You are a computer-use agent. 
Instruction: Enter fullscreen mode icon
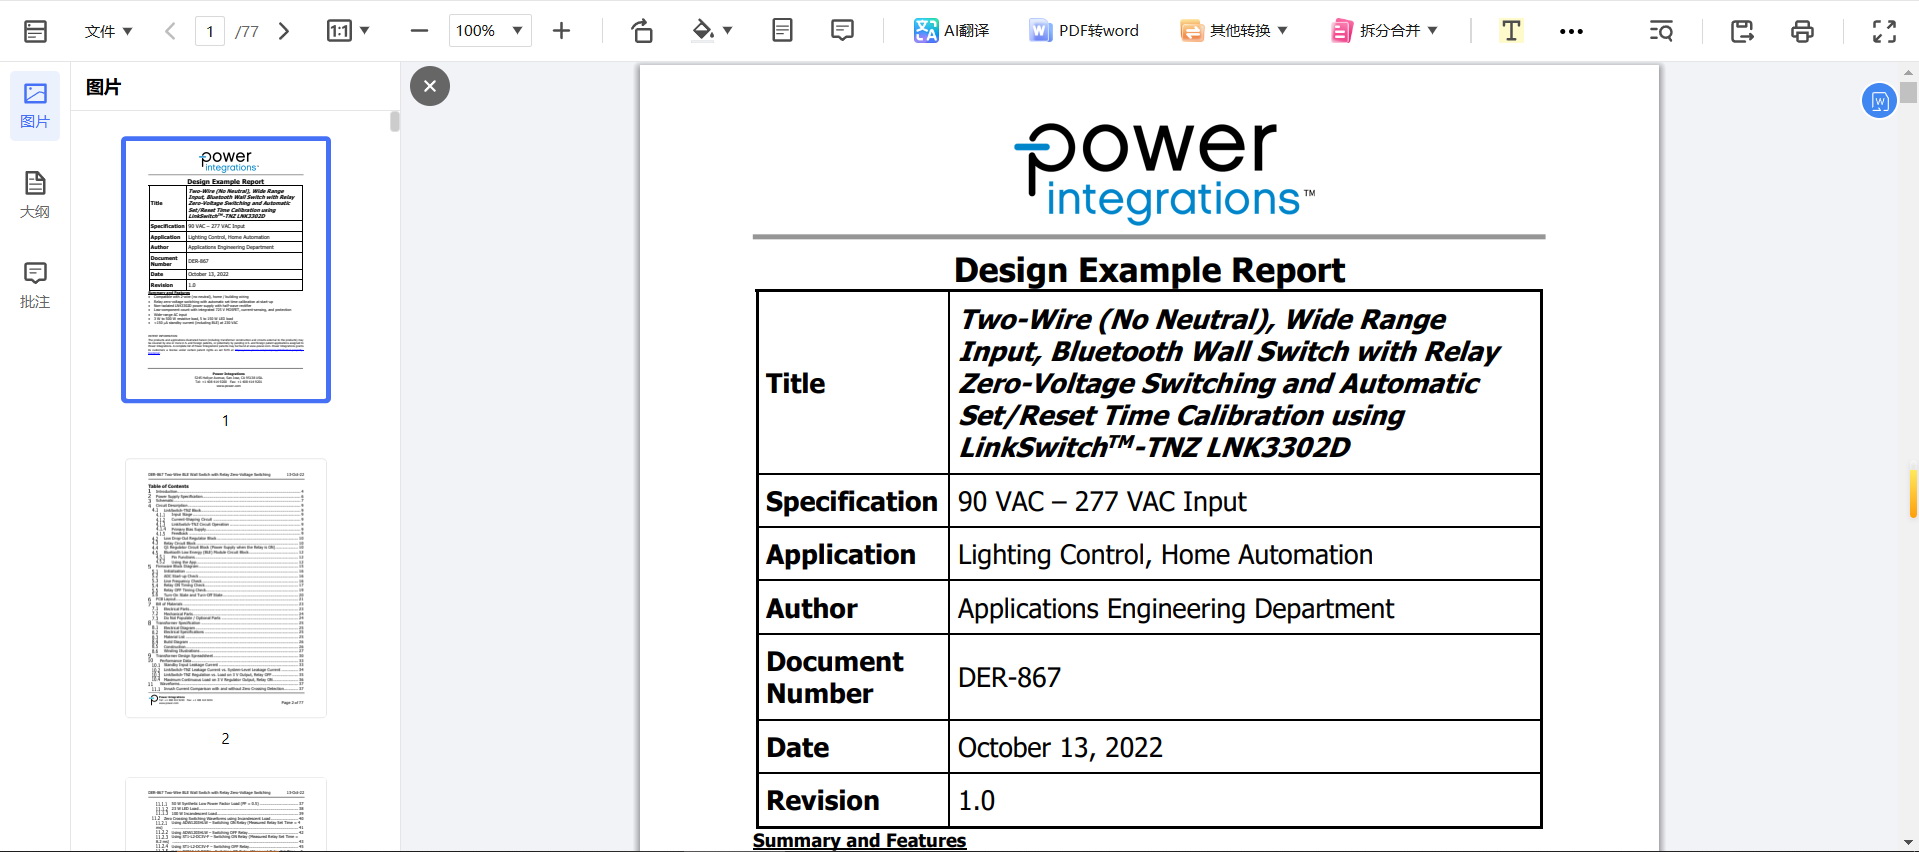coord(1884,31)
